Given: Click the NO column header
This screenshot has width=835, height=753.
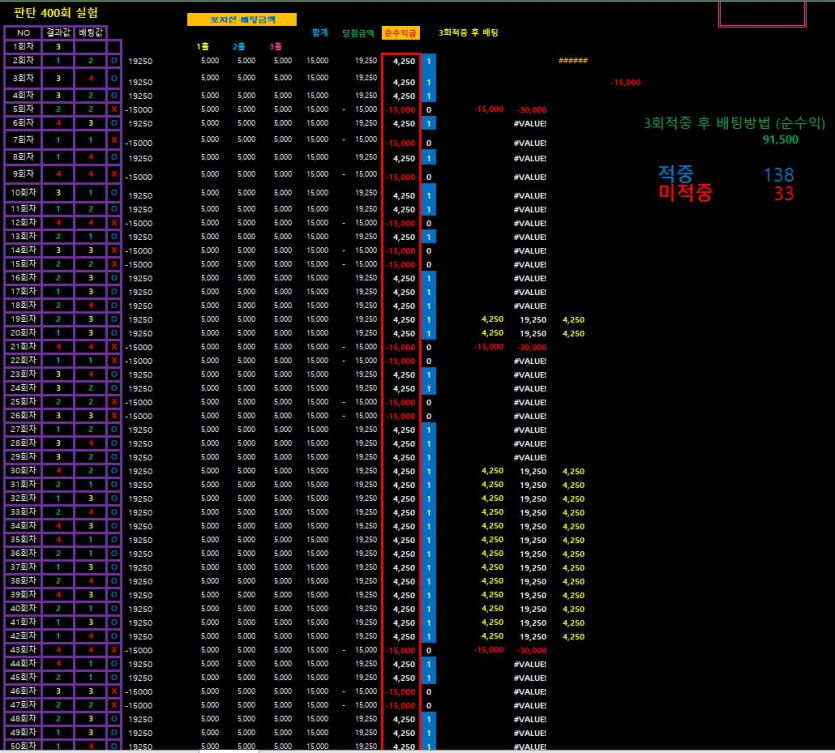Looking at the screenshot, I should (x=23, y=32).
